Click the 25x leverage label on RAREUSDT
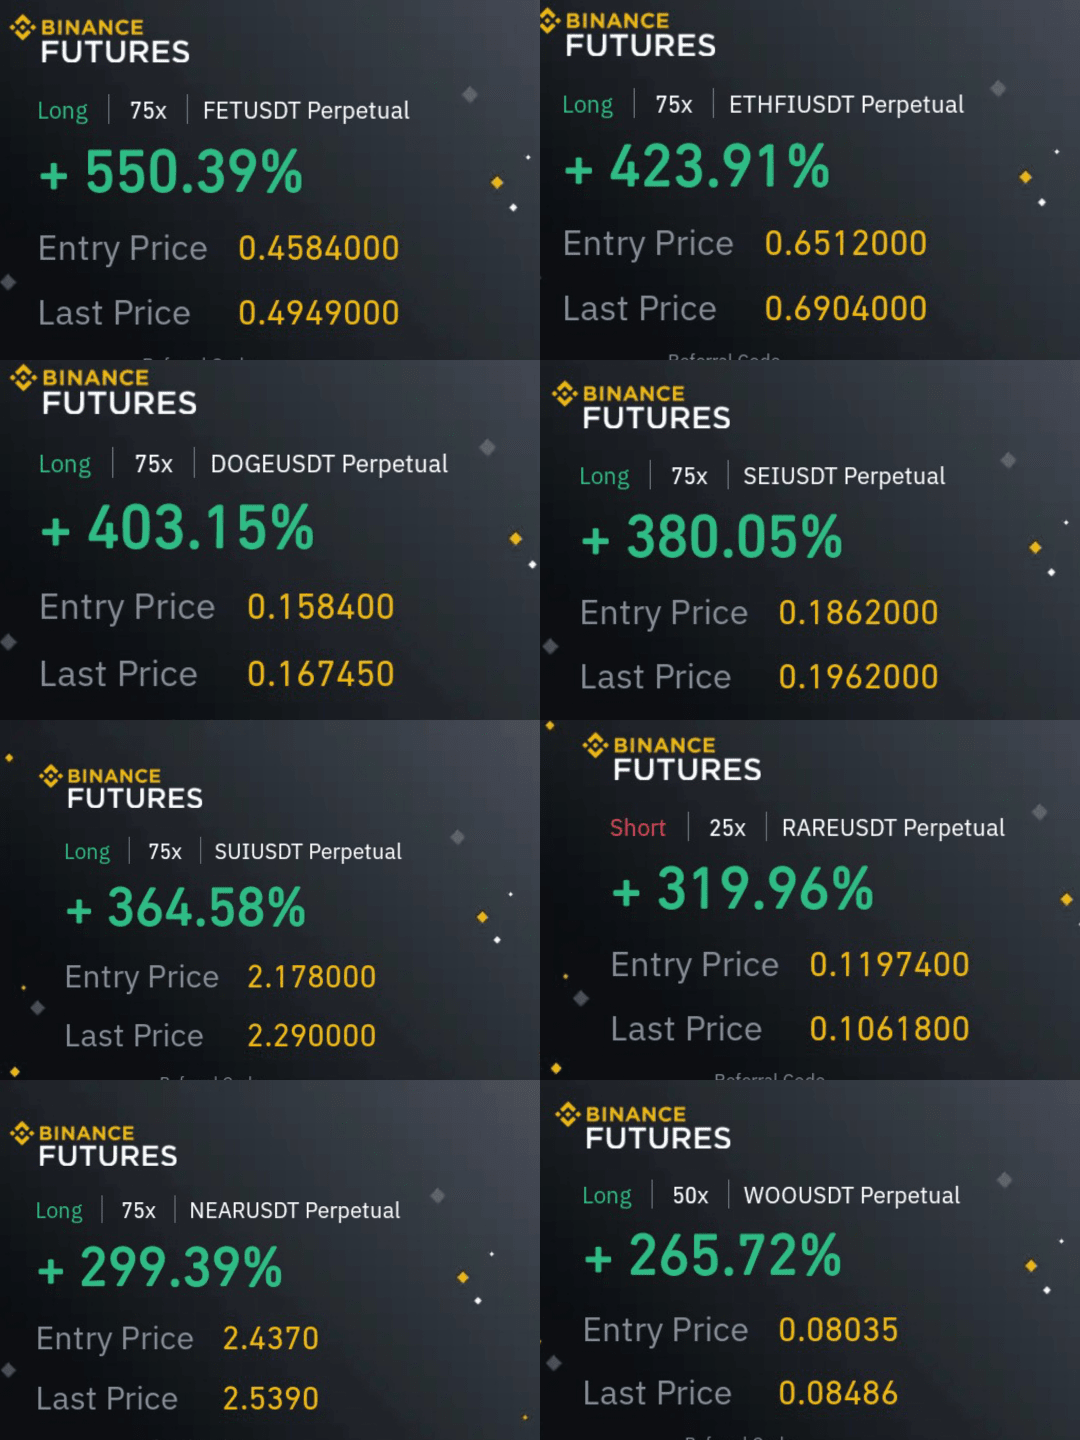This screenshot has height=1440, width=1080. 727,828
